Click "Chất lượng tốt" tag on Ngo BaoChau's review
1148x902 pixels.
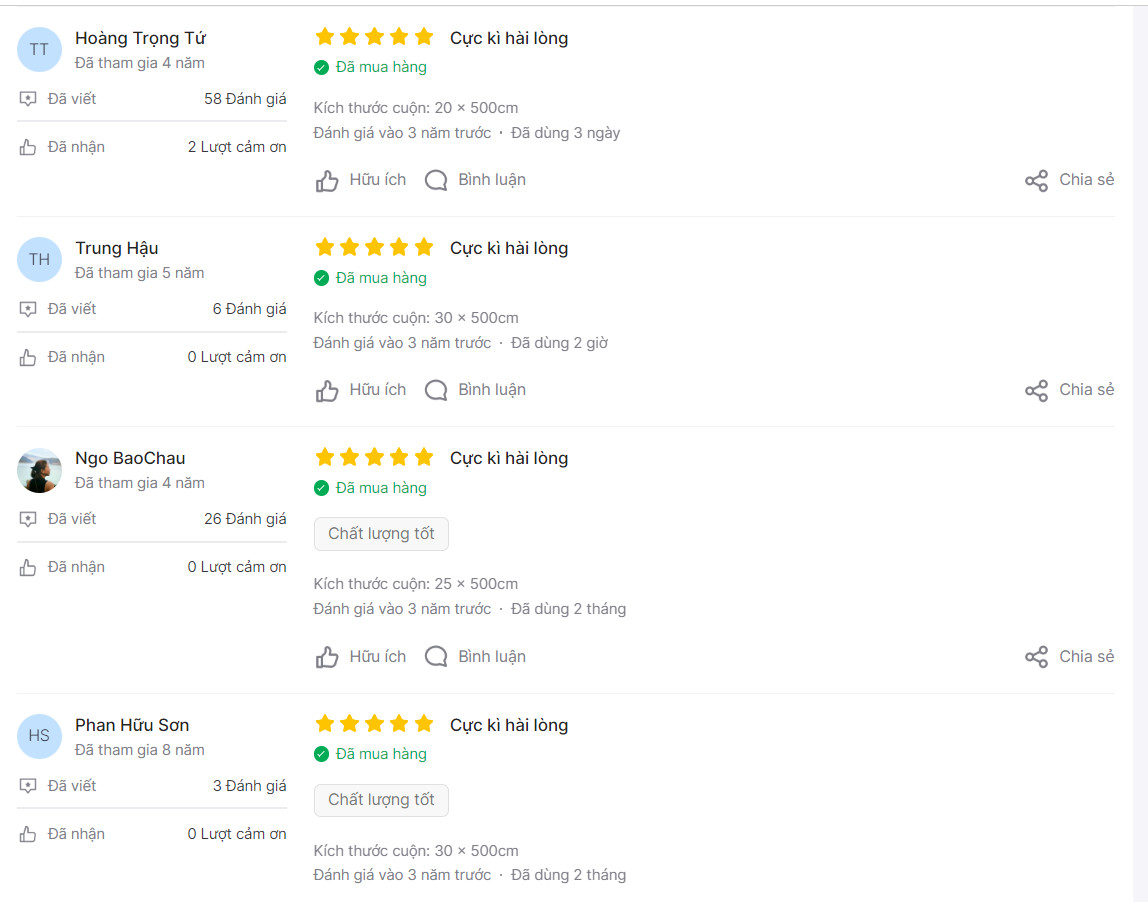(x=381, y=534)
